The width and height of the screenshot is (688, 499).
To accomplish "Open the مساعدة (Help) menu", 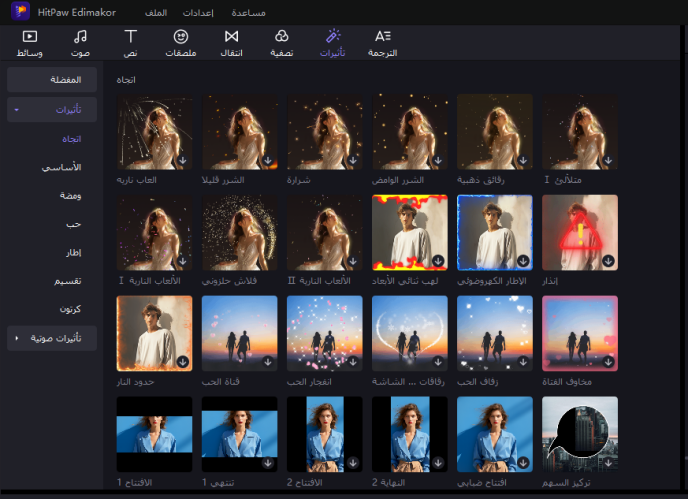I will [x=247, y=12].
